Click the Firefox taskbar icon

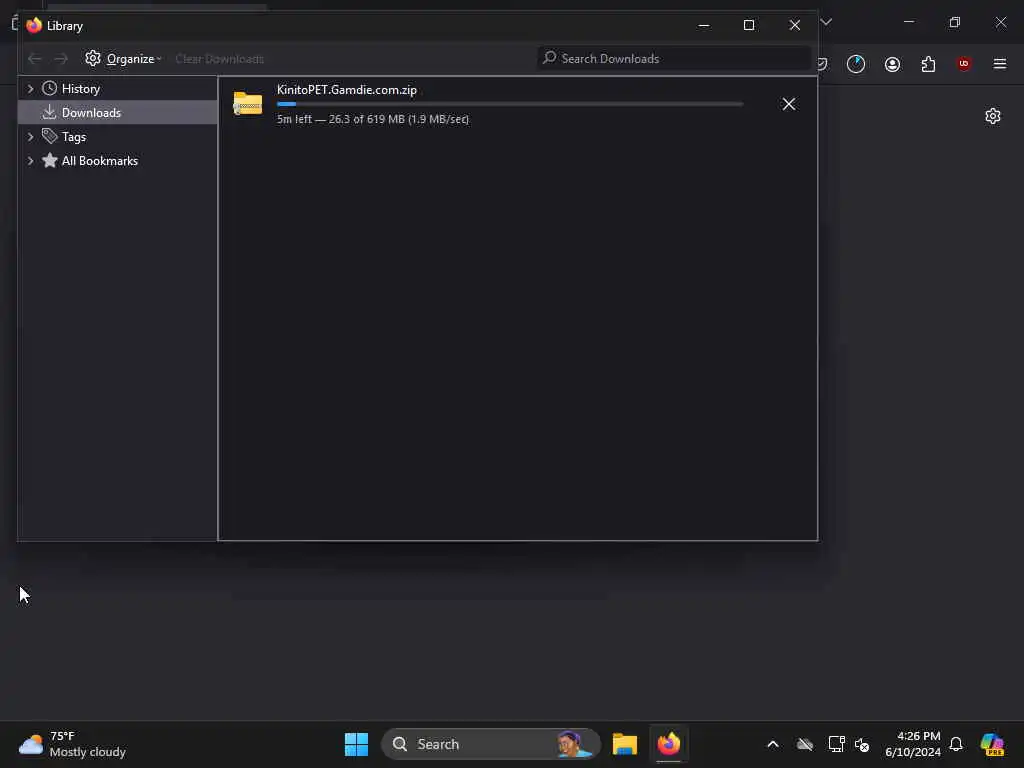(669, 744)
